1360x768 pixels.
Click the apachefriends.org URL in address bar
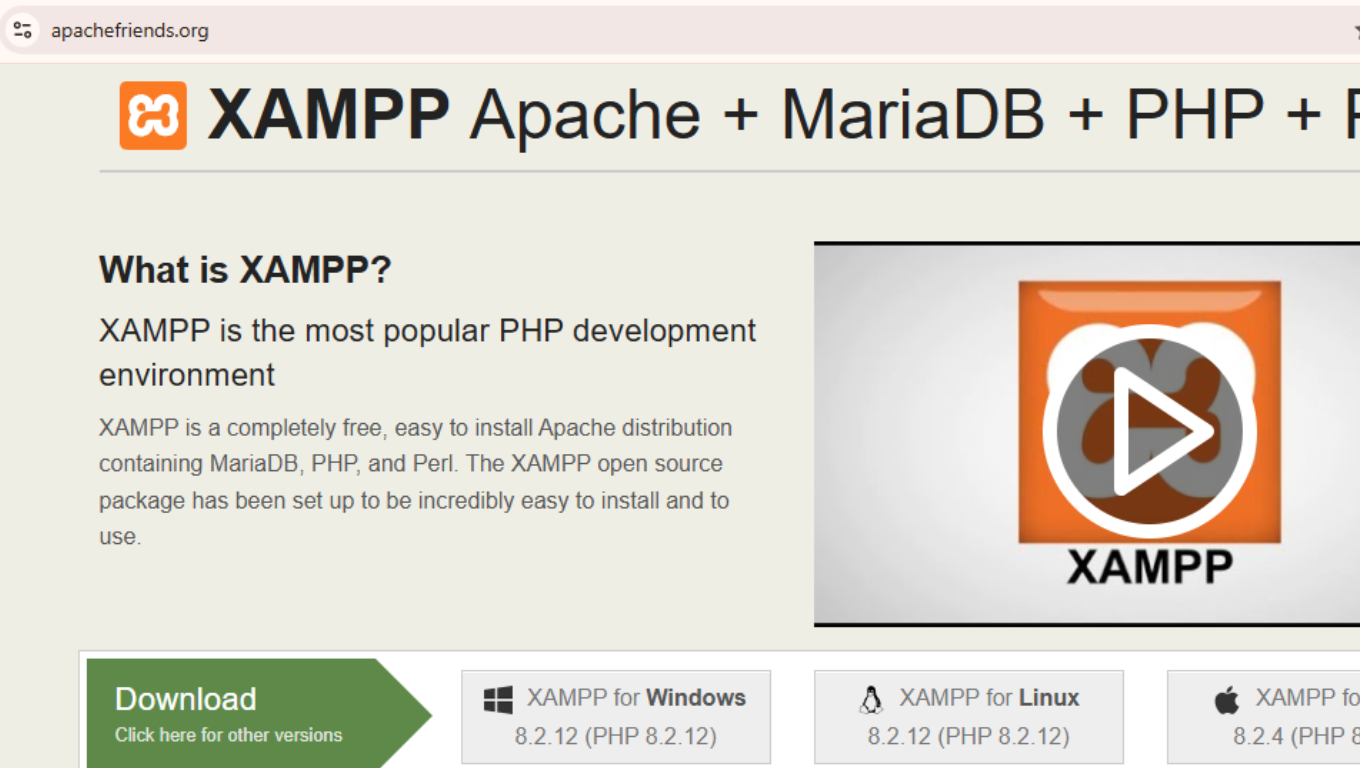coord(130,31)
